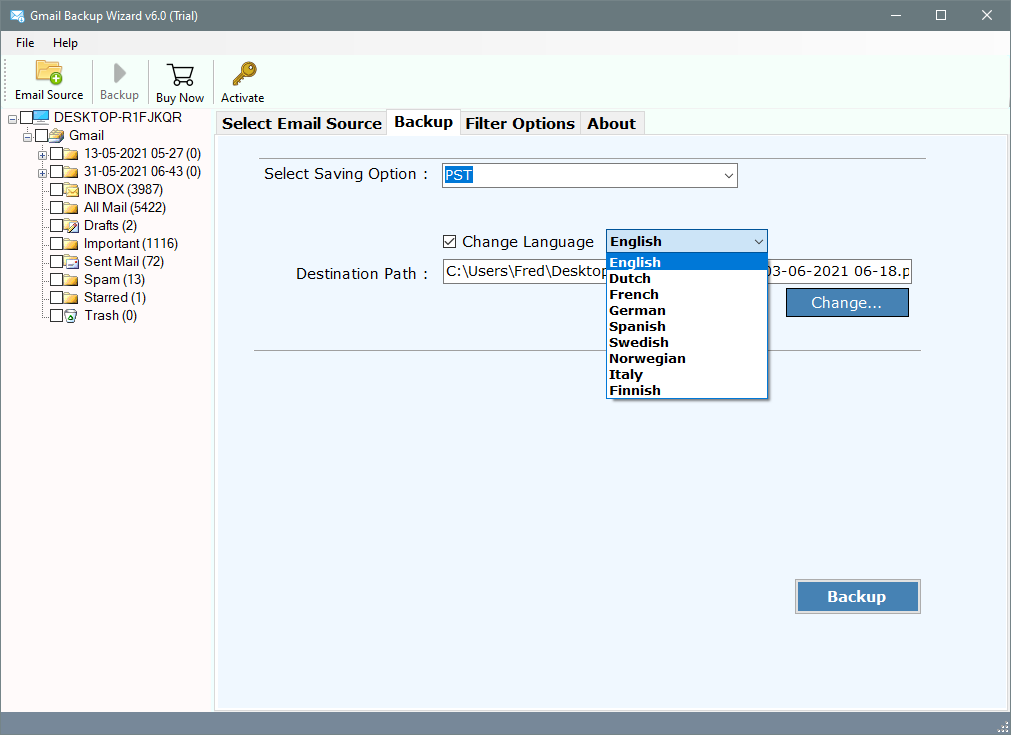Click the Spam folder icon
Screen dimensions: 1011x735
(71, 280)
